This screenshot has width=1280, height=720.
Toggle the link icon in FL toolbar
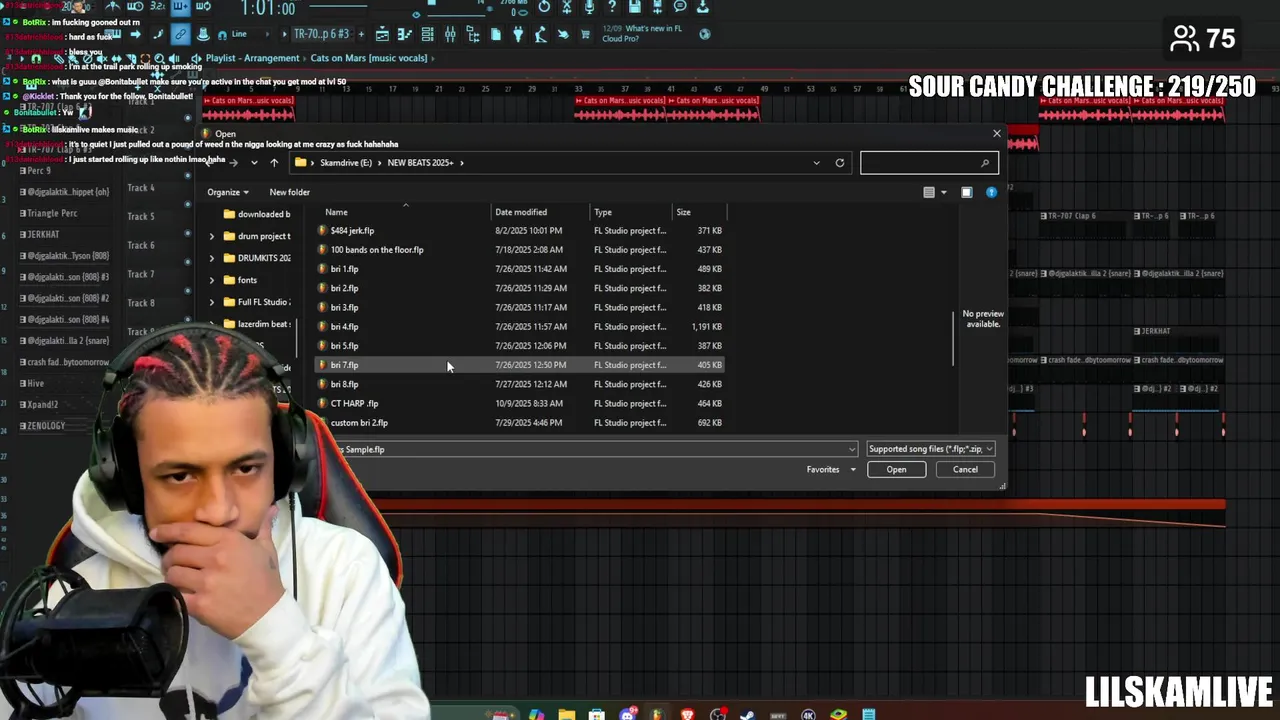tap(180, 34)
